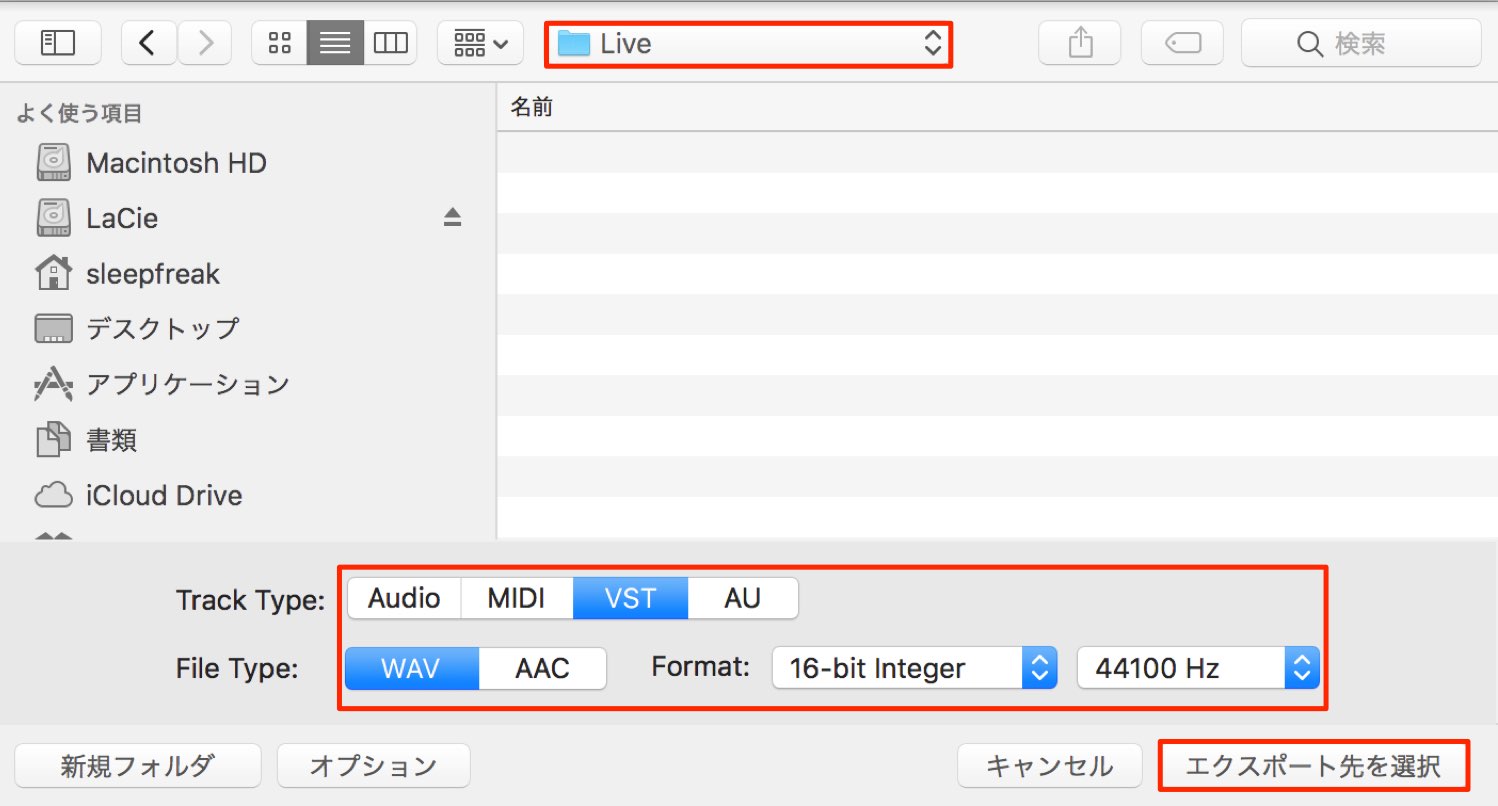Open iCloud Drive in the sidebar
The height and width of the screenshot is (806, 1498).
pyautogui.click(x=250, y=495)
